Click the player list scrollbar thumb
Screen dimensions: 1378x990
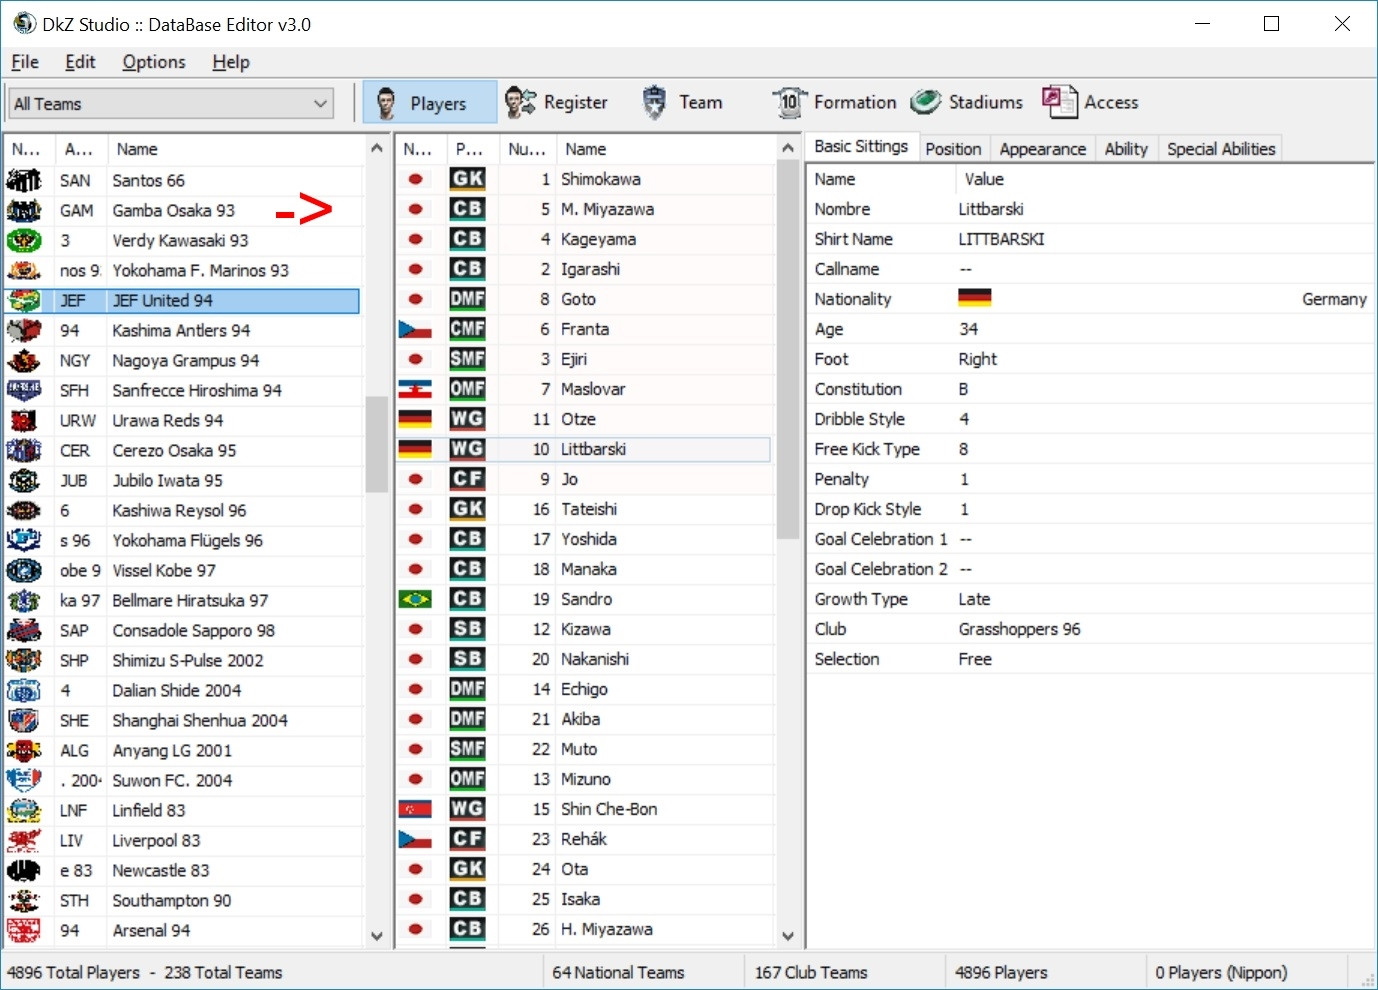tap(787, 350)
